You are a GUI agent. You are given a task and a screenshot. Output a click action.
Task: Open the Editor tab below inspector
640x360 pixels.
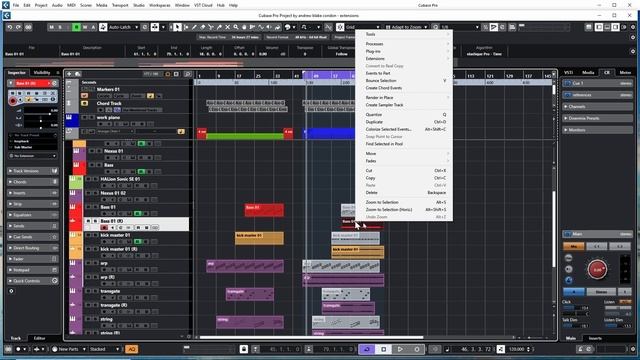[39, 338]
